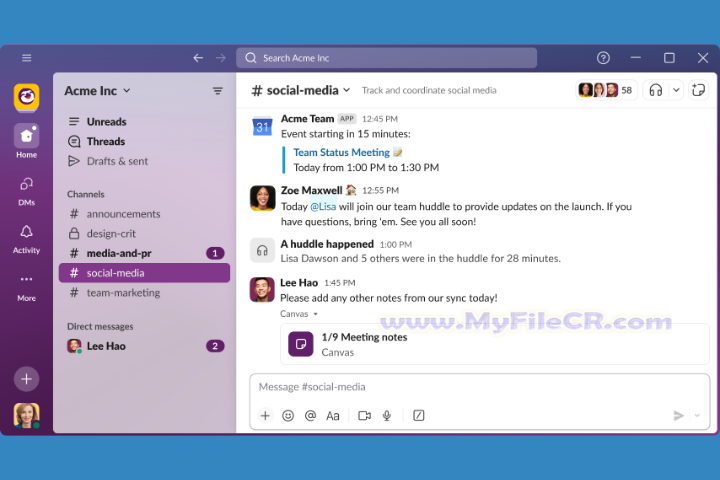Open the DMs tab in sidebar
720x480 pixels.
click(27, 192)
